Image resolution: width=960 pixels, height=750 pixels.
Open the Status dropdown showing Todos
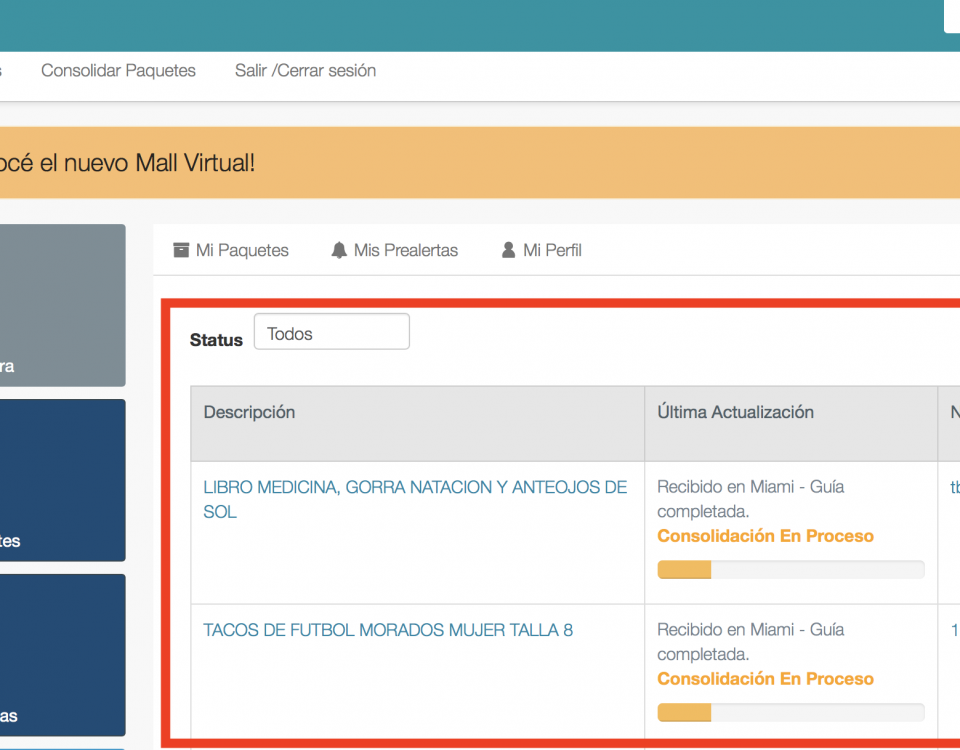click(x=332, y=332)
